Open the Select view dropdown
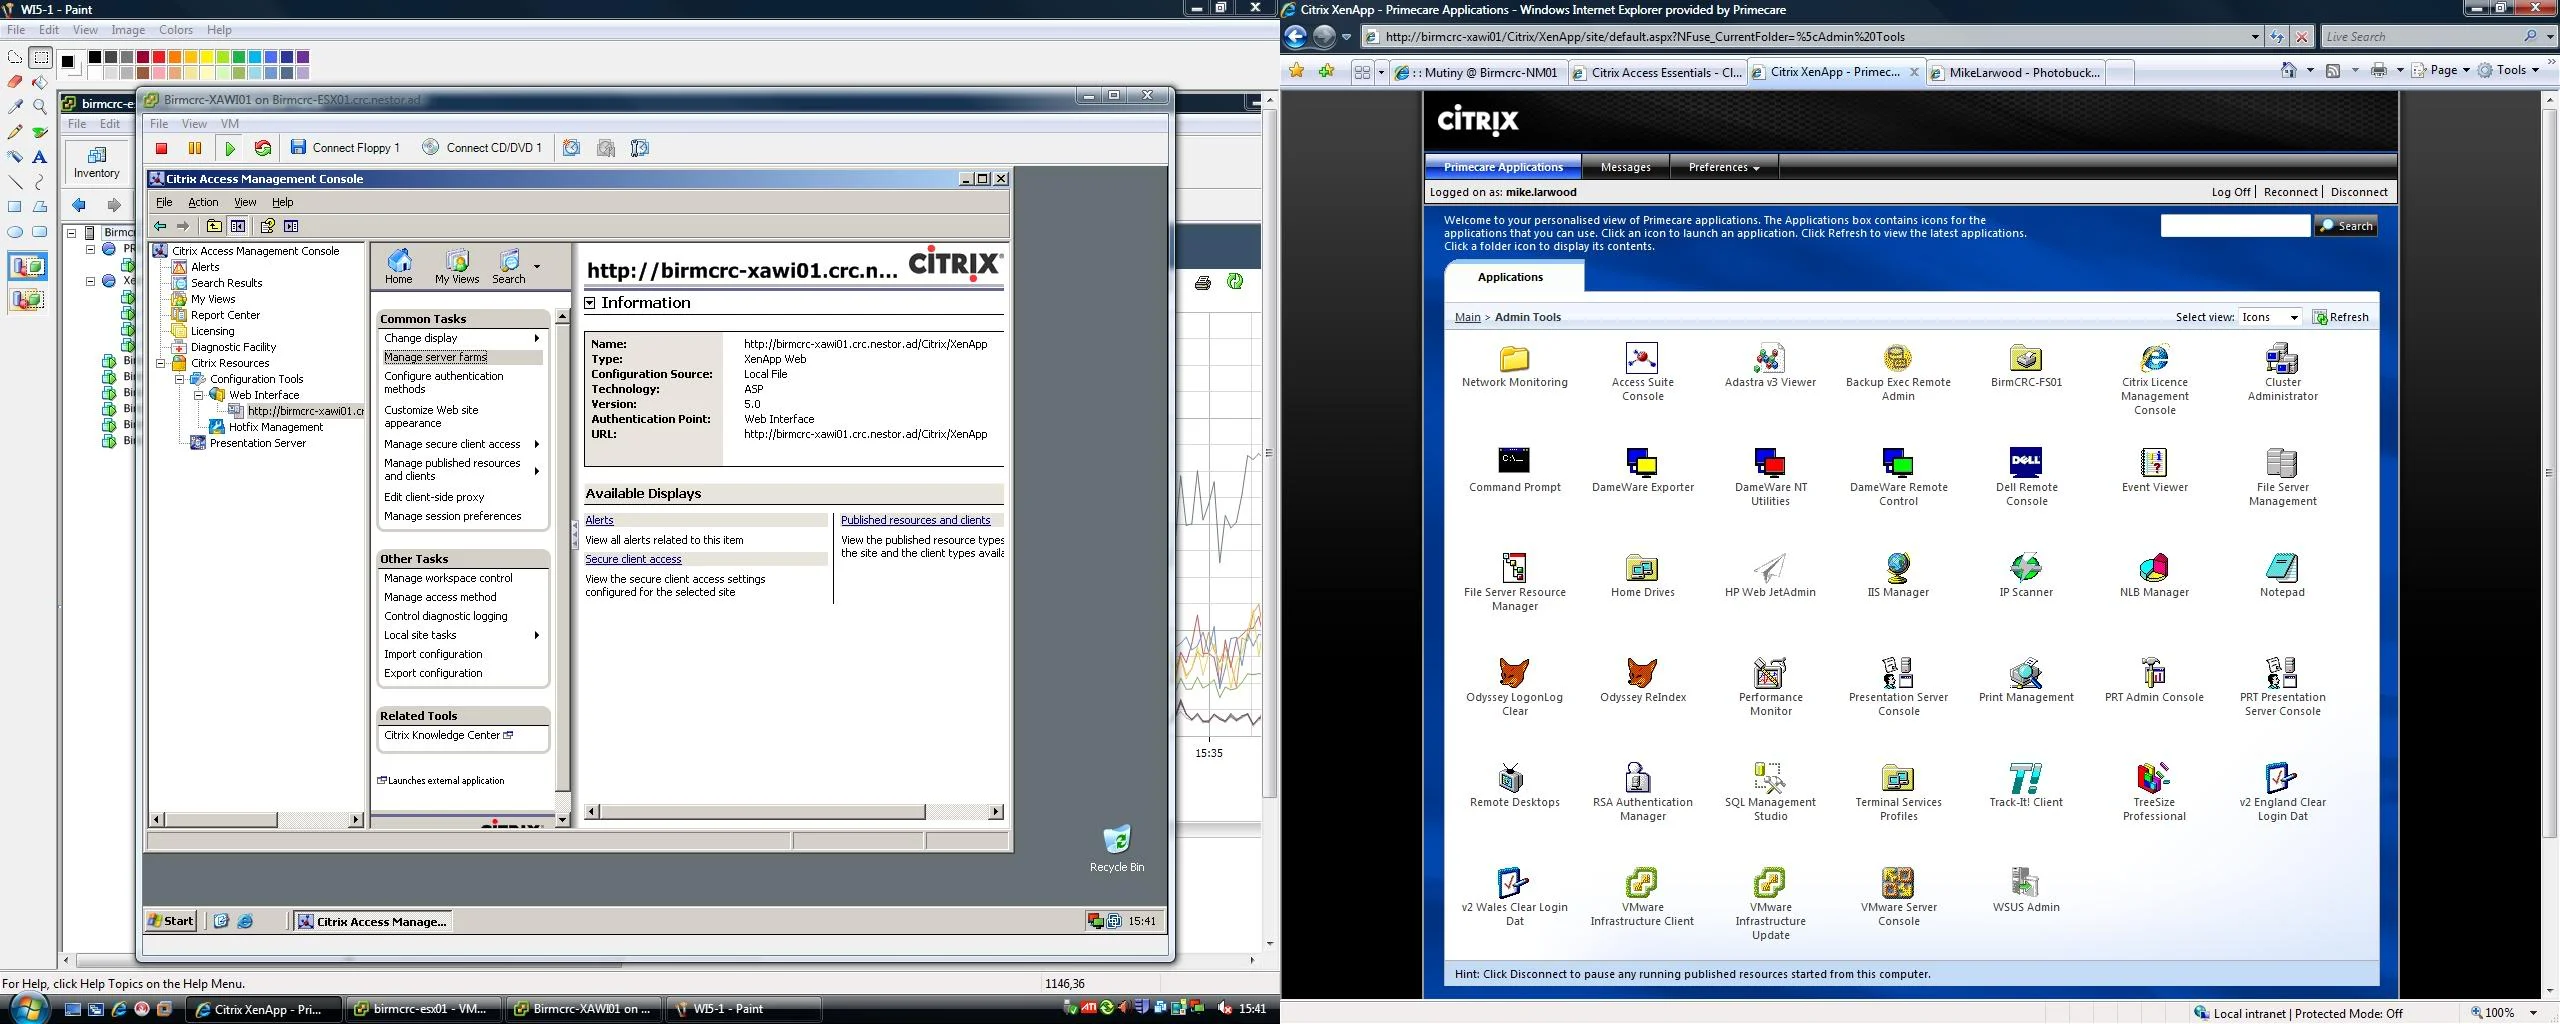This screenshot has width=2560, height=1024. [2269, 317]
